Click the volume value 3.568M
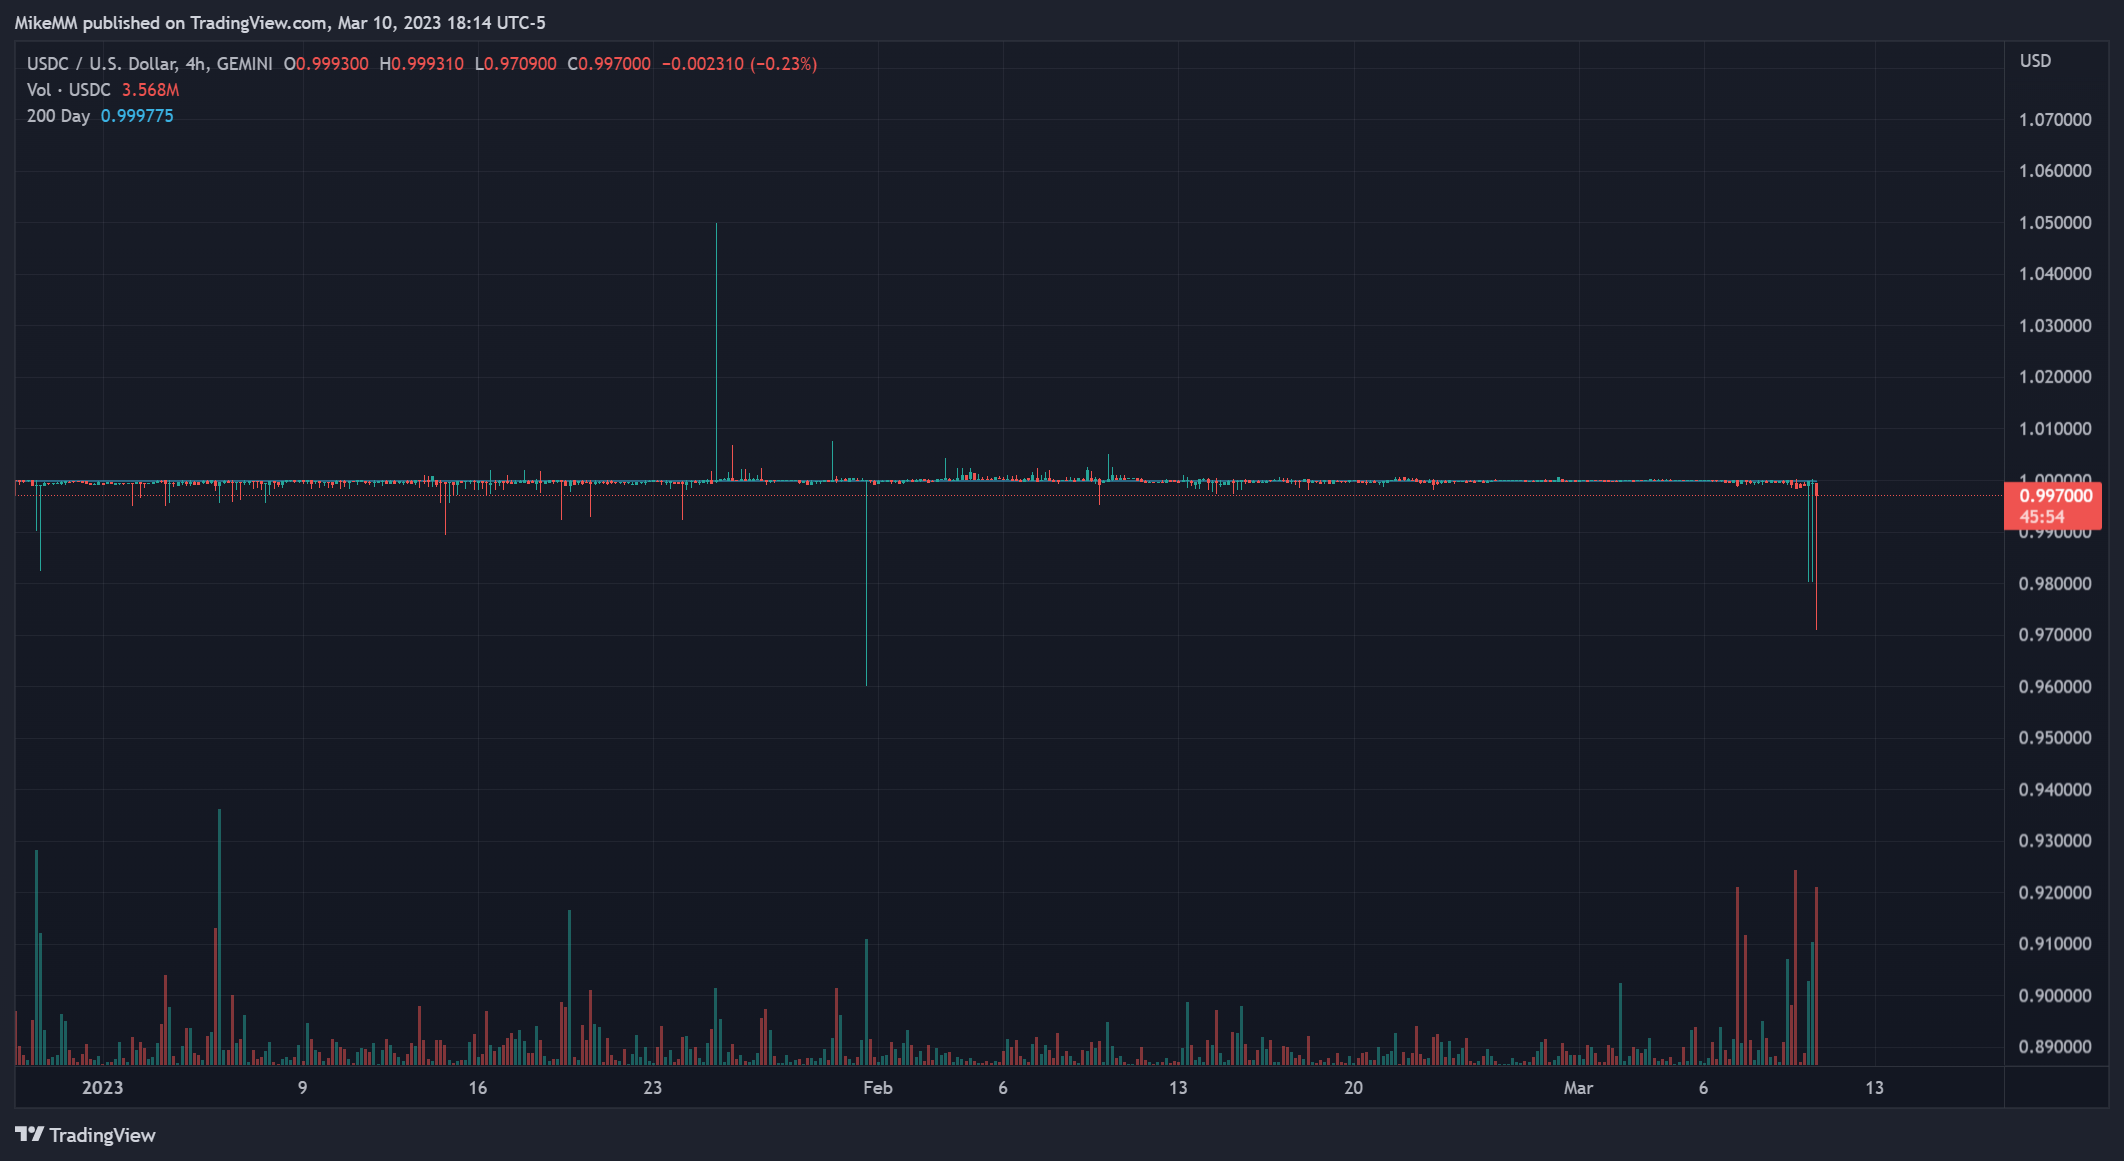This screenshot has height=1161, width=2124. click(x=150, y=90)
